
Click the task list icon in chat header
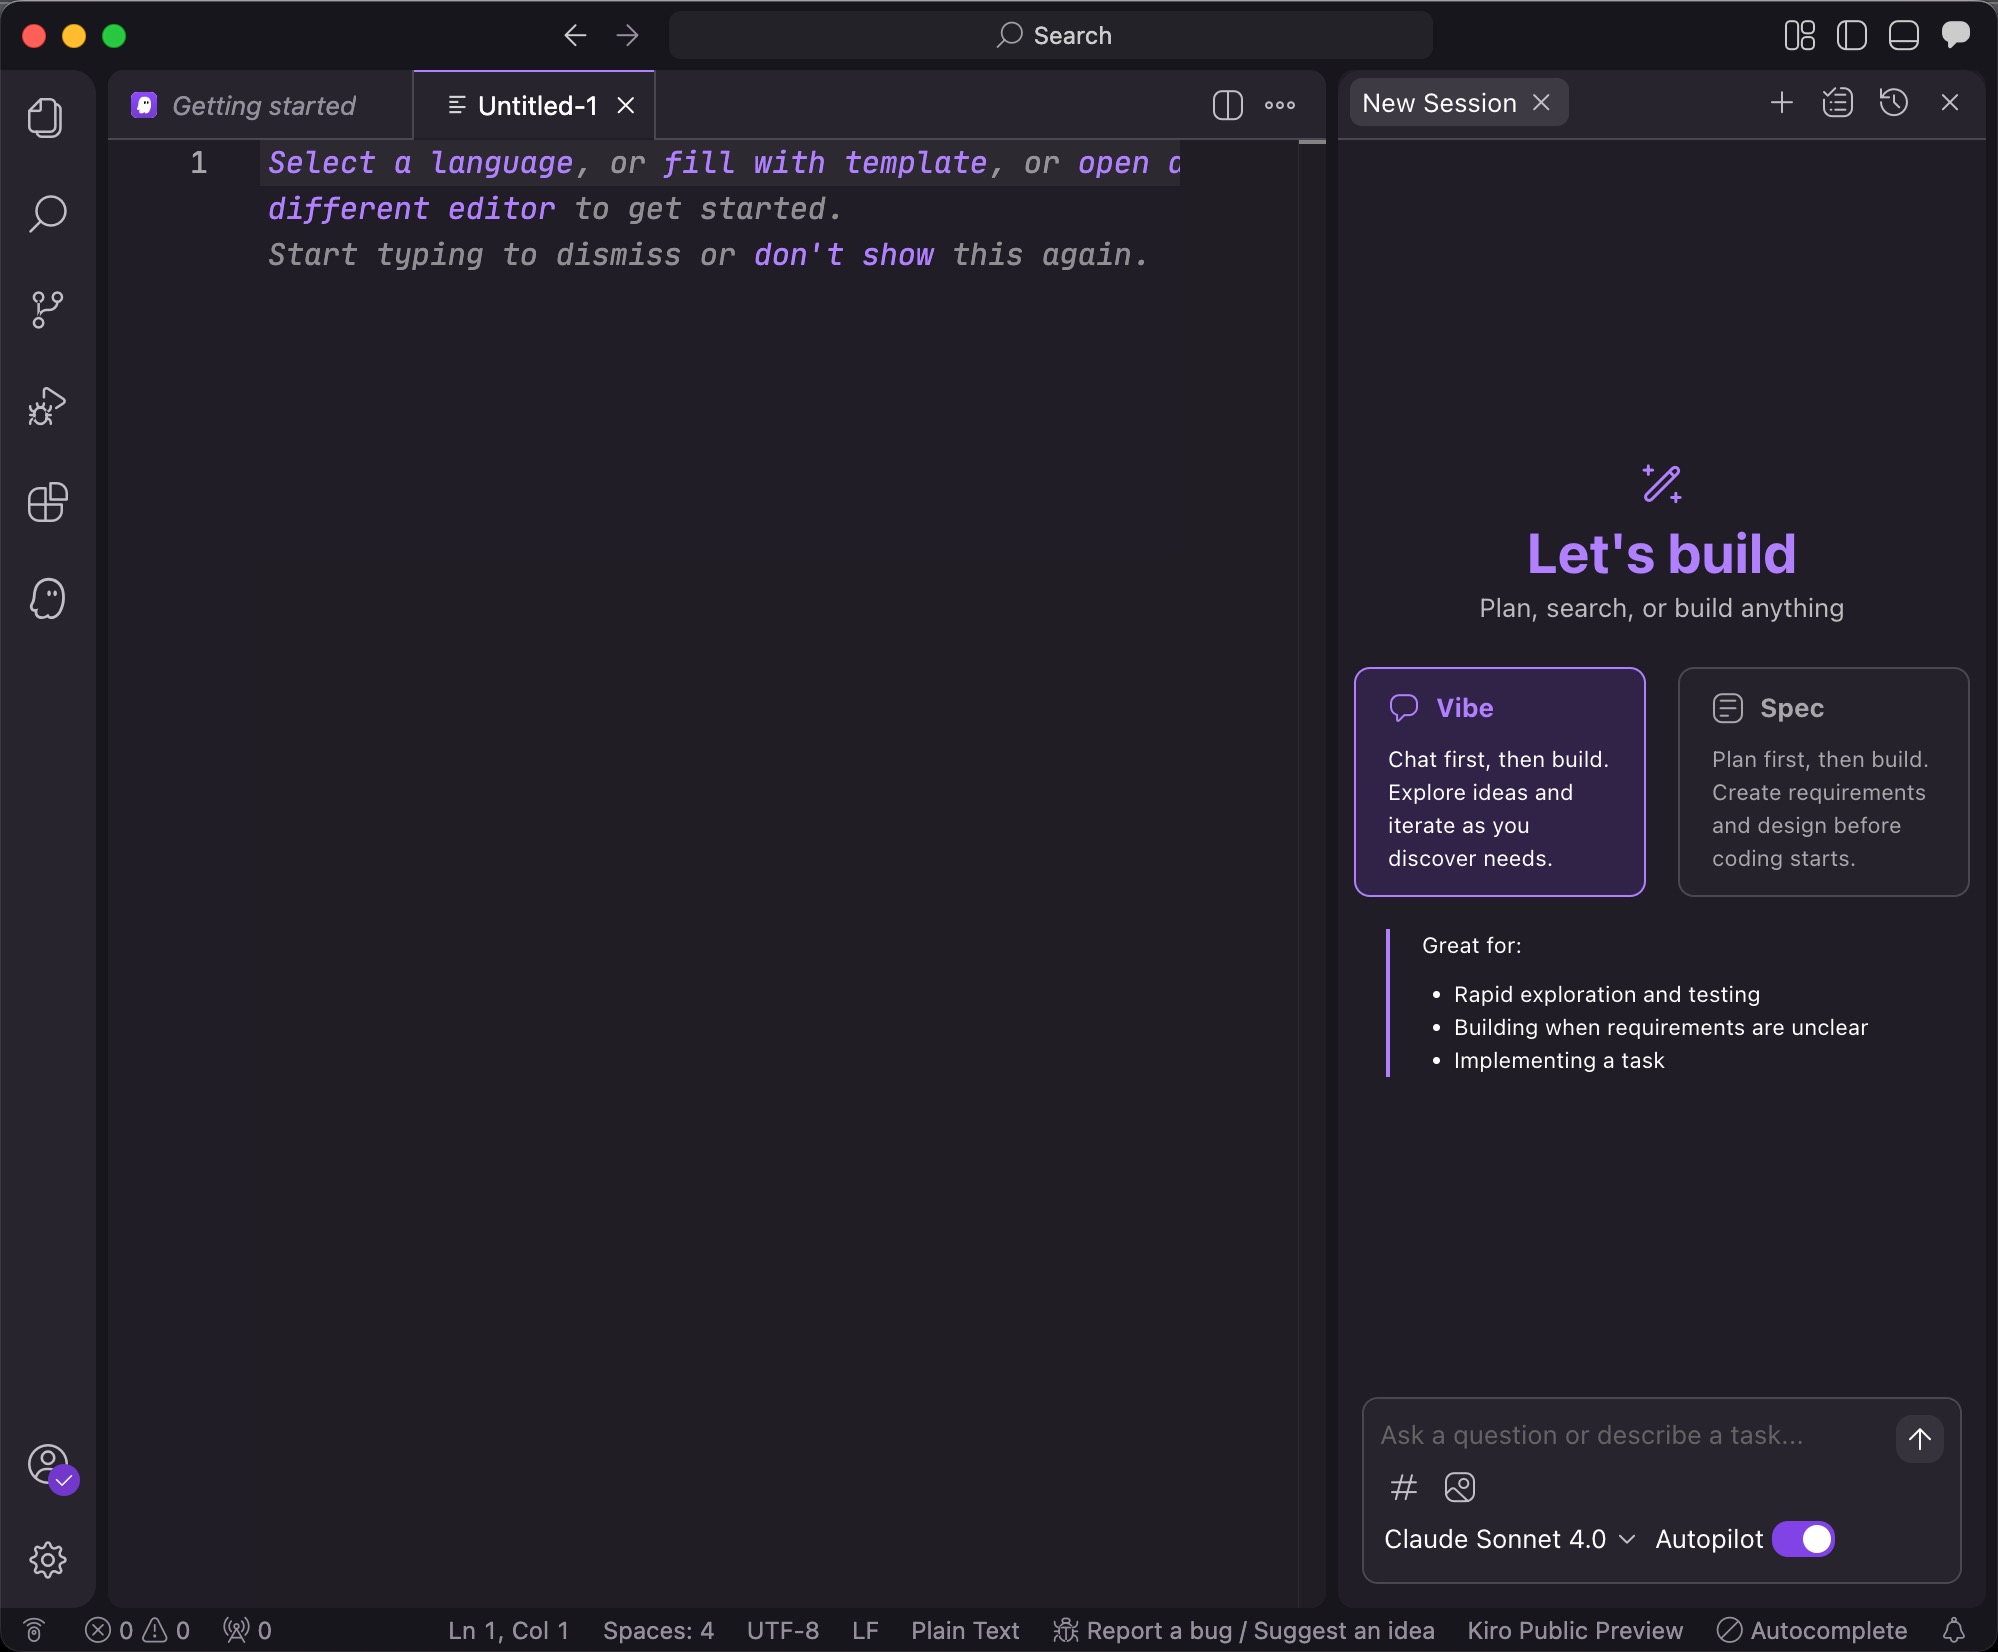[x=1837, y=103]
